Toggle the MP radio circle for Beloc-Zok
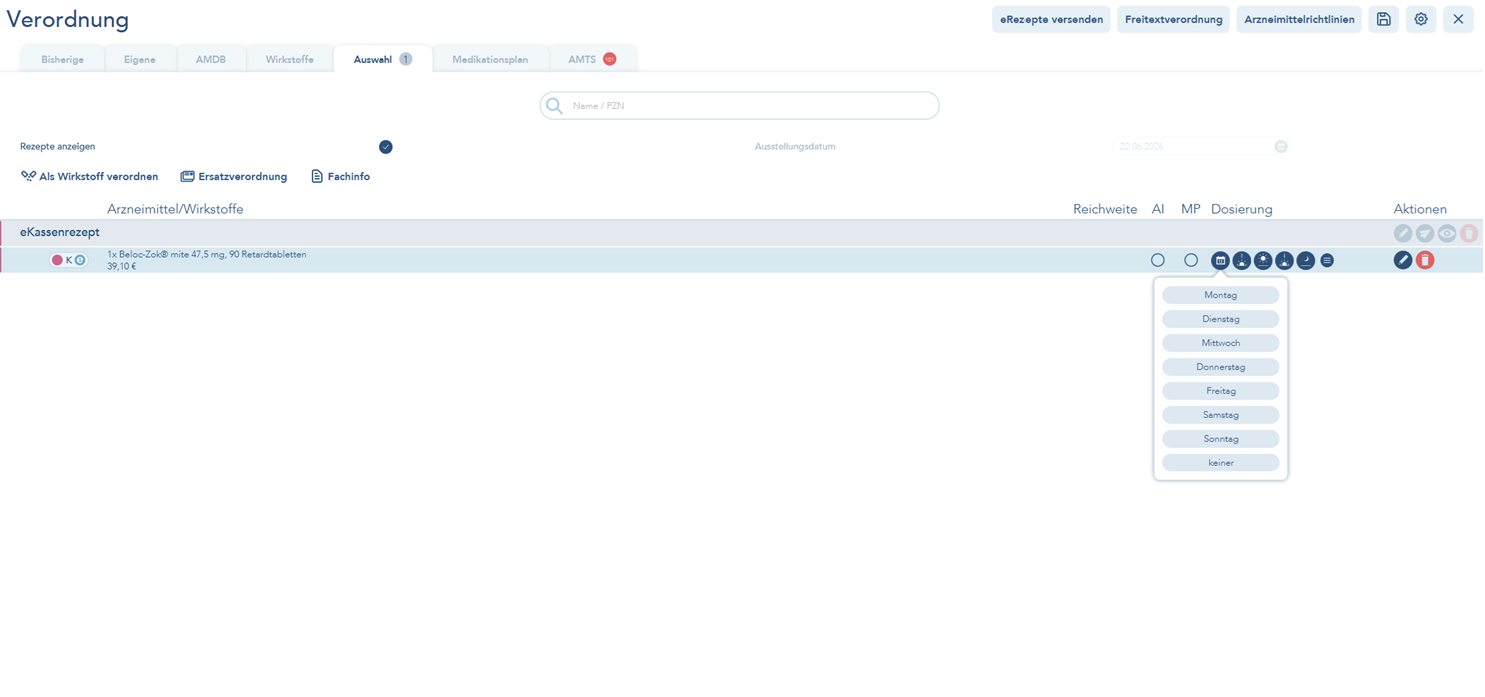 1191,260
